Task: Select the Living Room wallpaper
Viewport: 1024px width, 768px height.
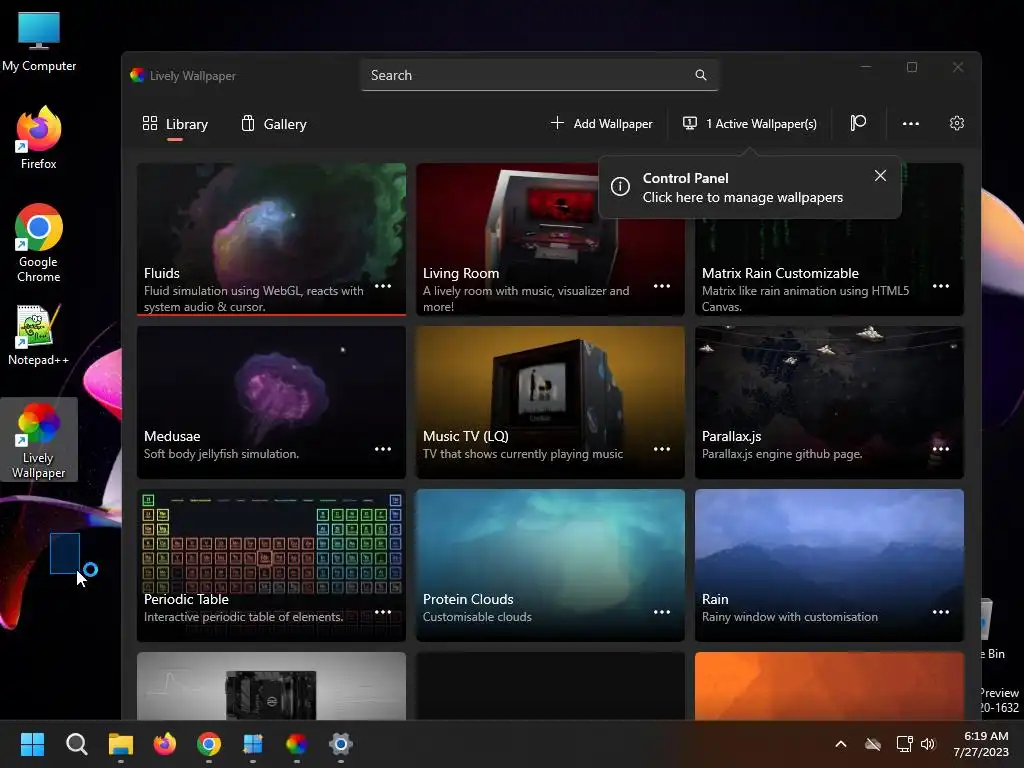Action: (x=550, y=239)
